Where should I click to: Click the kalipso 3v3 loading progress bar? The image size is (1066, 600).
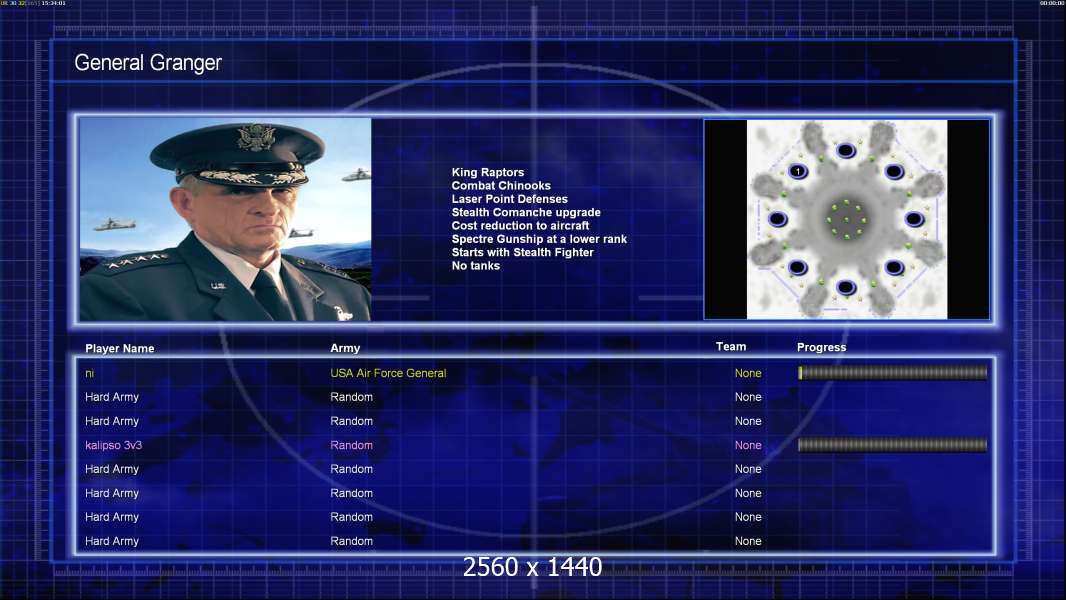[x=892, y=445]
